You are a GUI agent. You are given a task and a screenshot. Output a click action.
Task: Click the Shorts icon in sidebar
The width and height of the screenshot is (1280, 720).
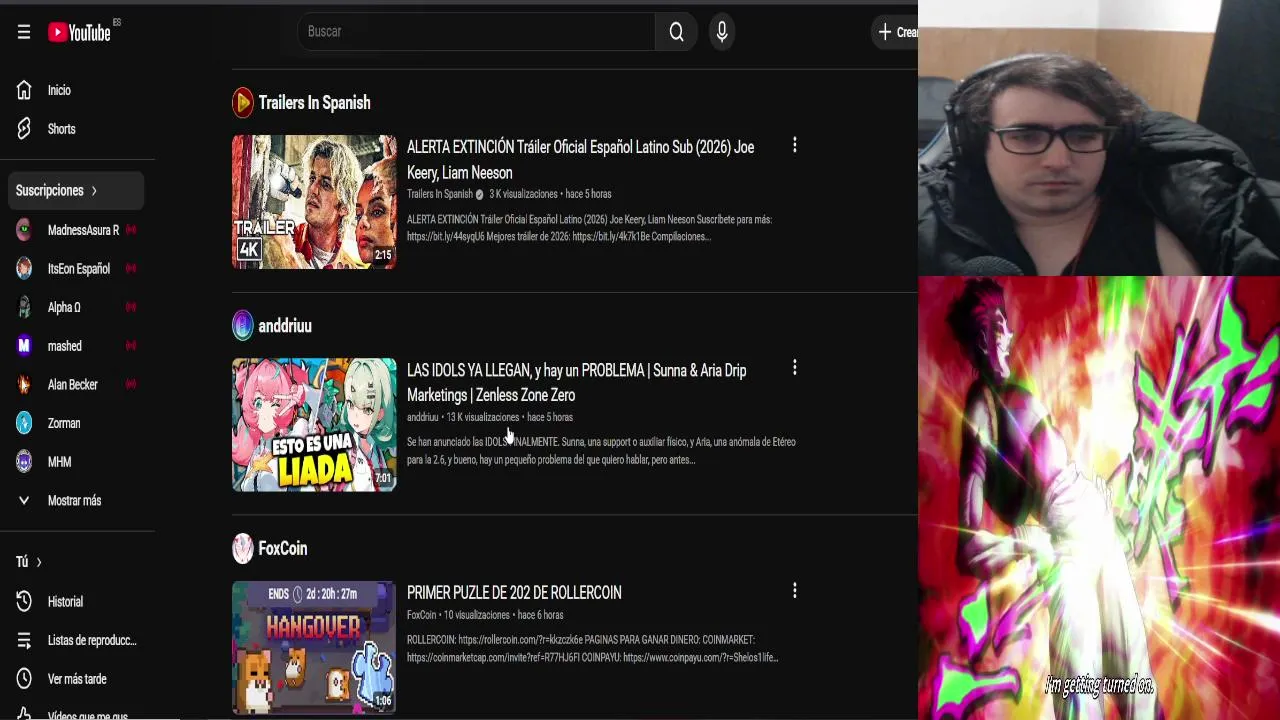pos(24,129)
